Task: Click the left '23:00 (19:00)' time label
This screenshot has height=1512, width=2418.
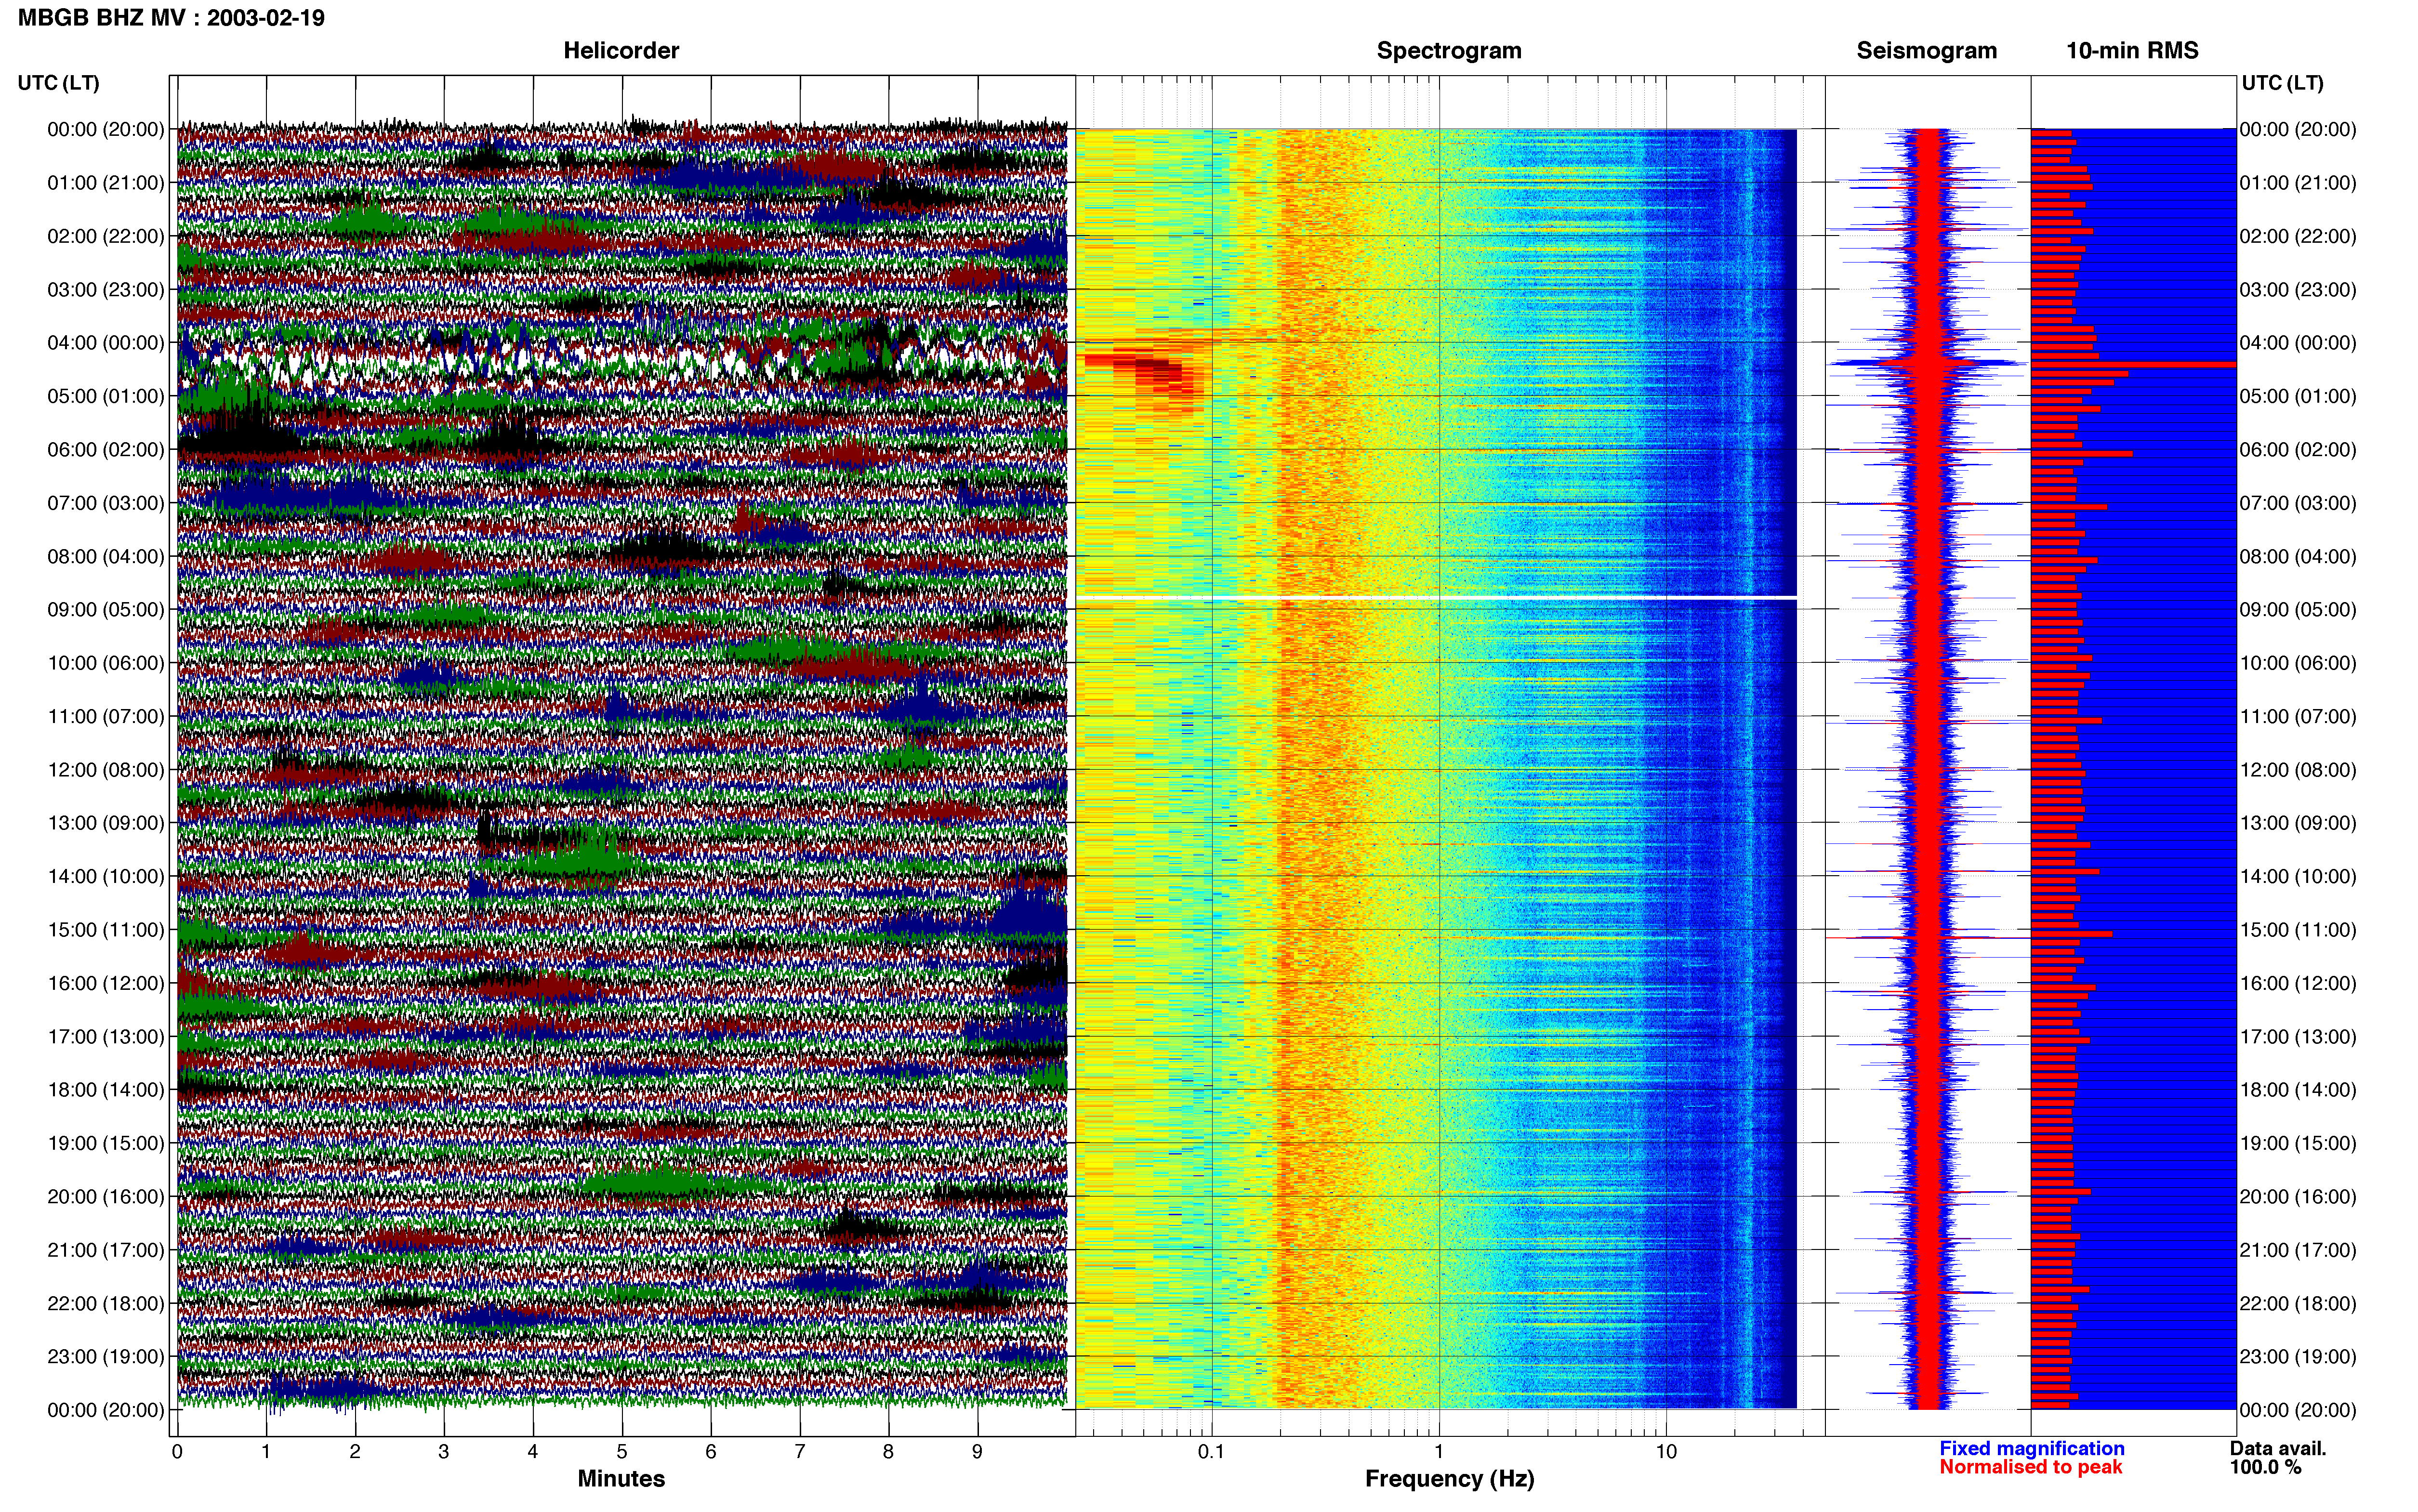Action: [106, 1357]
